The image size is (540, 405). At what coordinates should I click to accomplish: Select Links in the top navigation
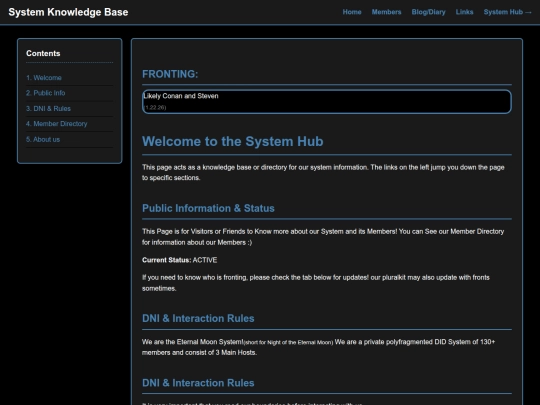pyautogui.click(x=464, y=12)
